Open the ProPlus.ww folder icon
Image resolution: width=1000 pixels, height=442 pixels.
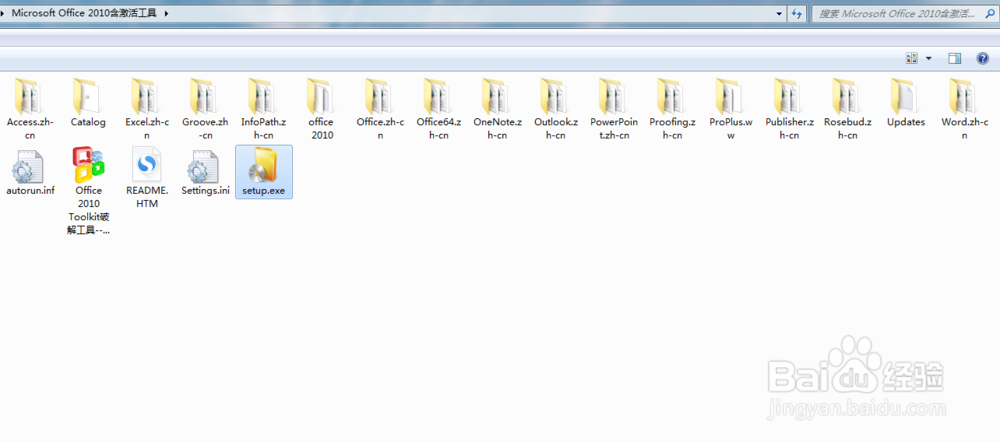(x=730, y=96)
